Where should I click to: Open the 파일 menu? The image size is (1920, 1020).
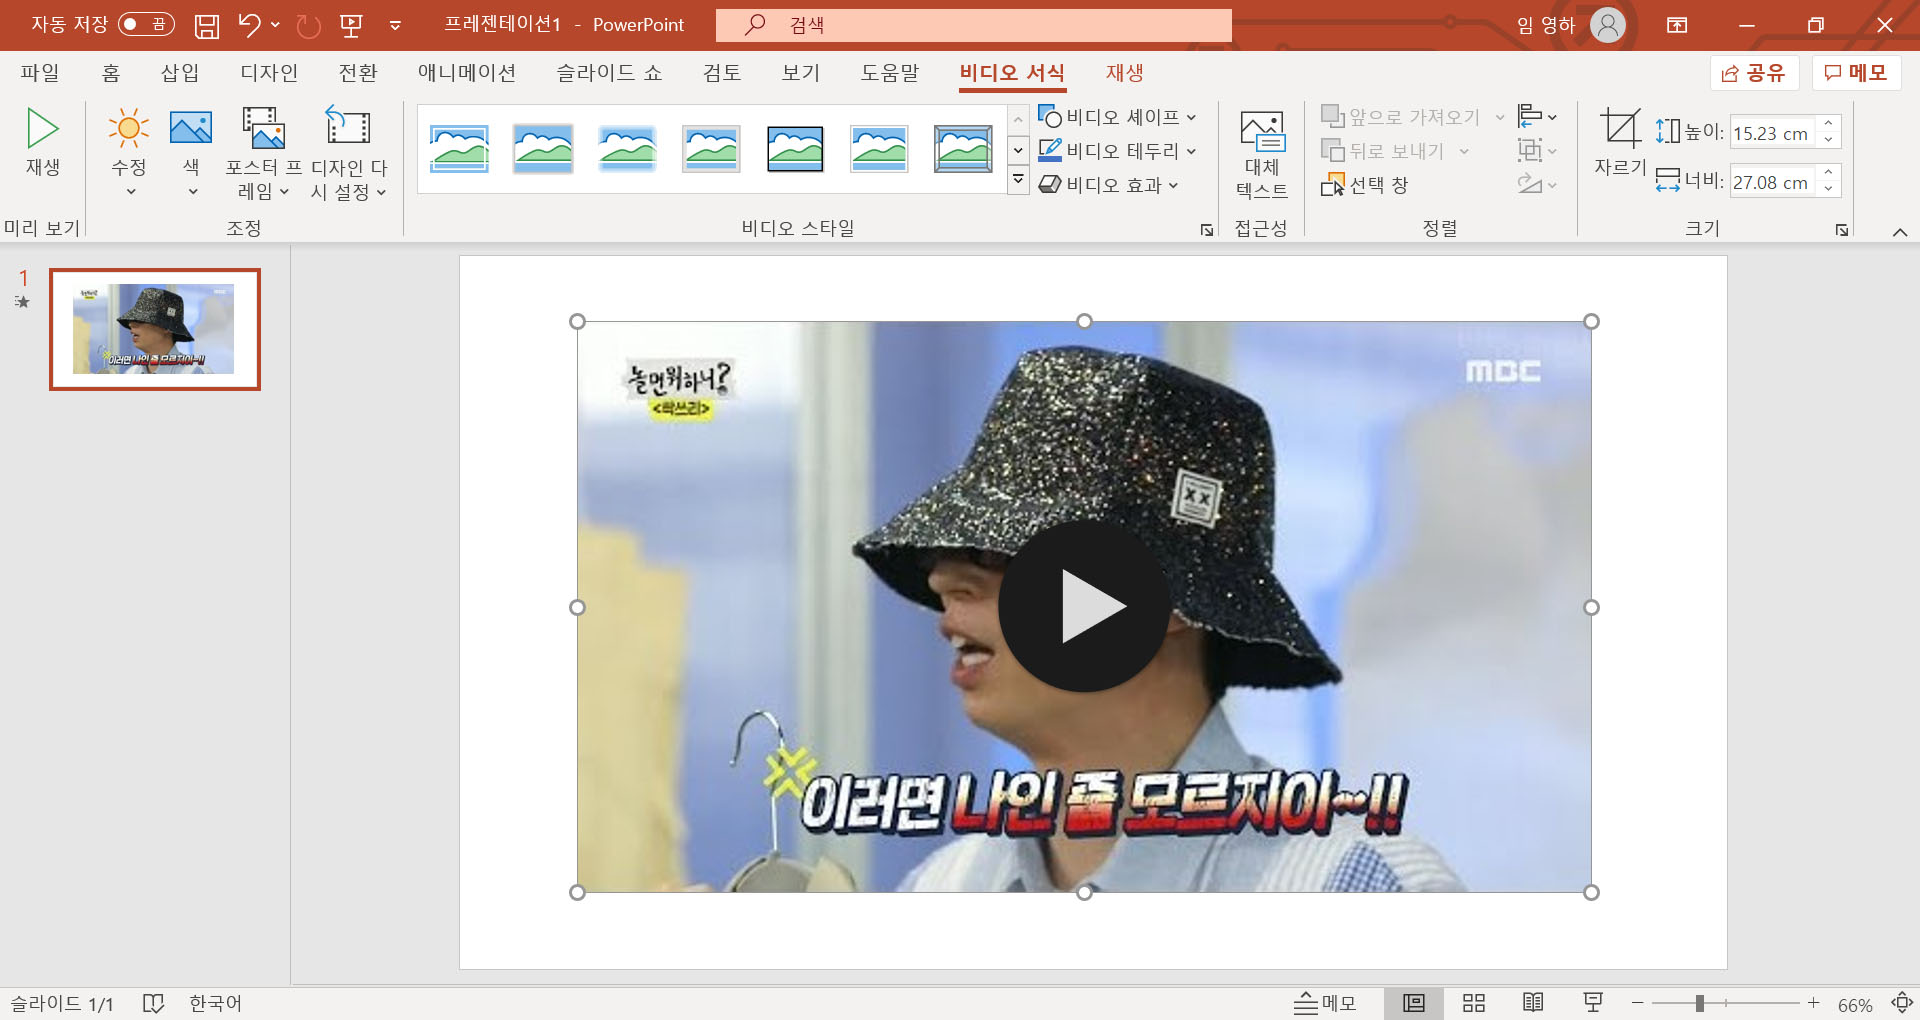pyautogui.click(x=40, y=72)
